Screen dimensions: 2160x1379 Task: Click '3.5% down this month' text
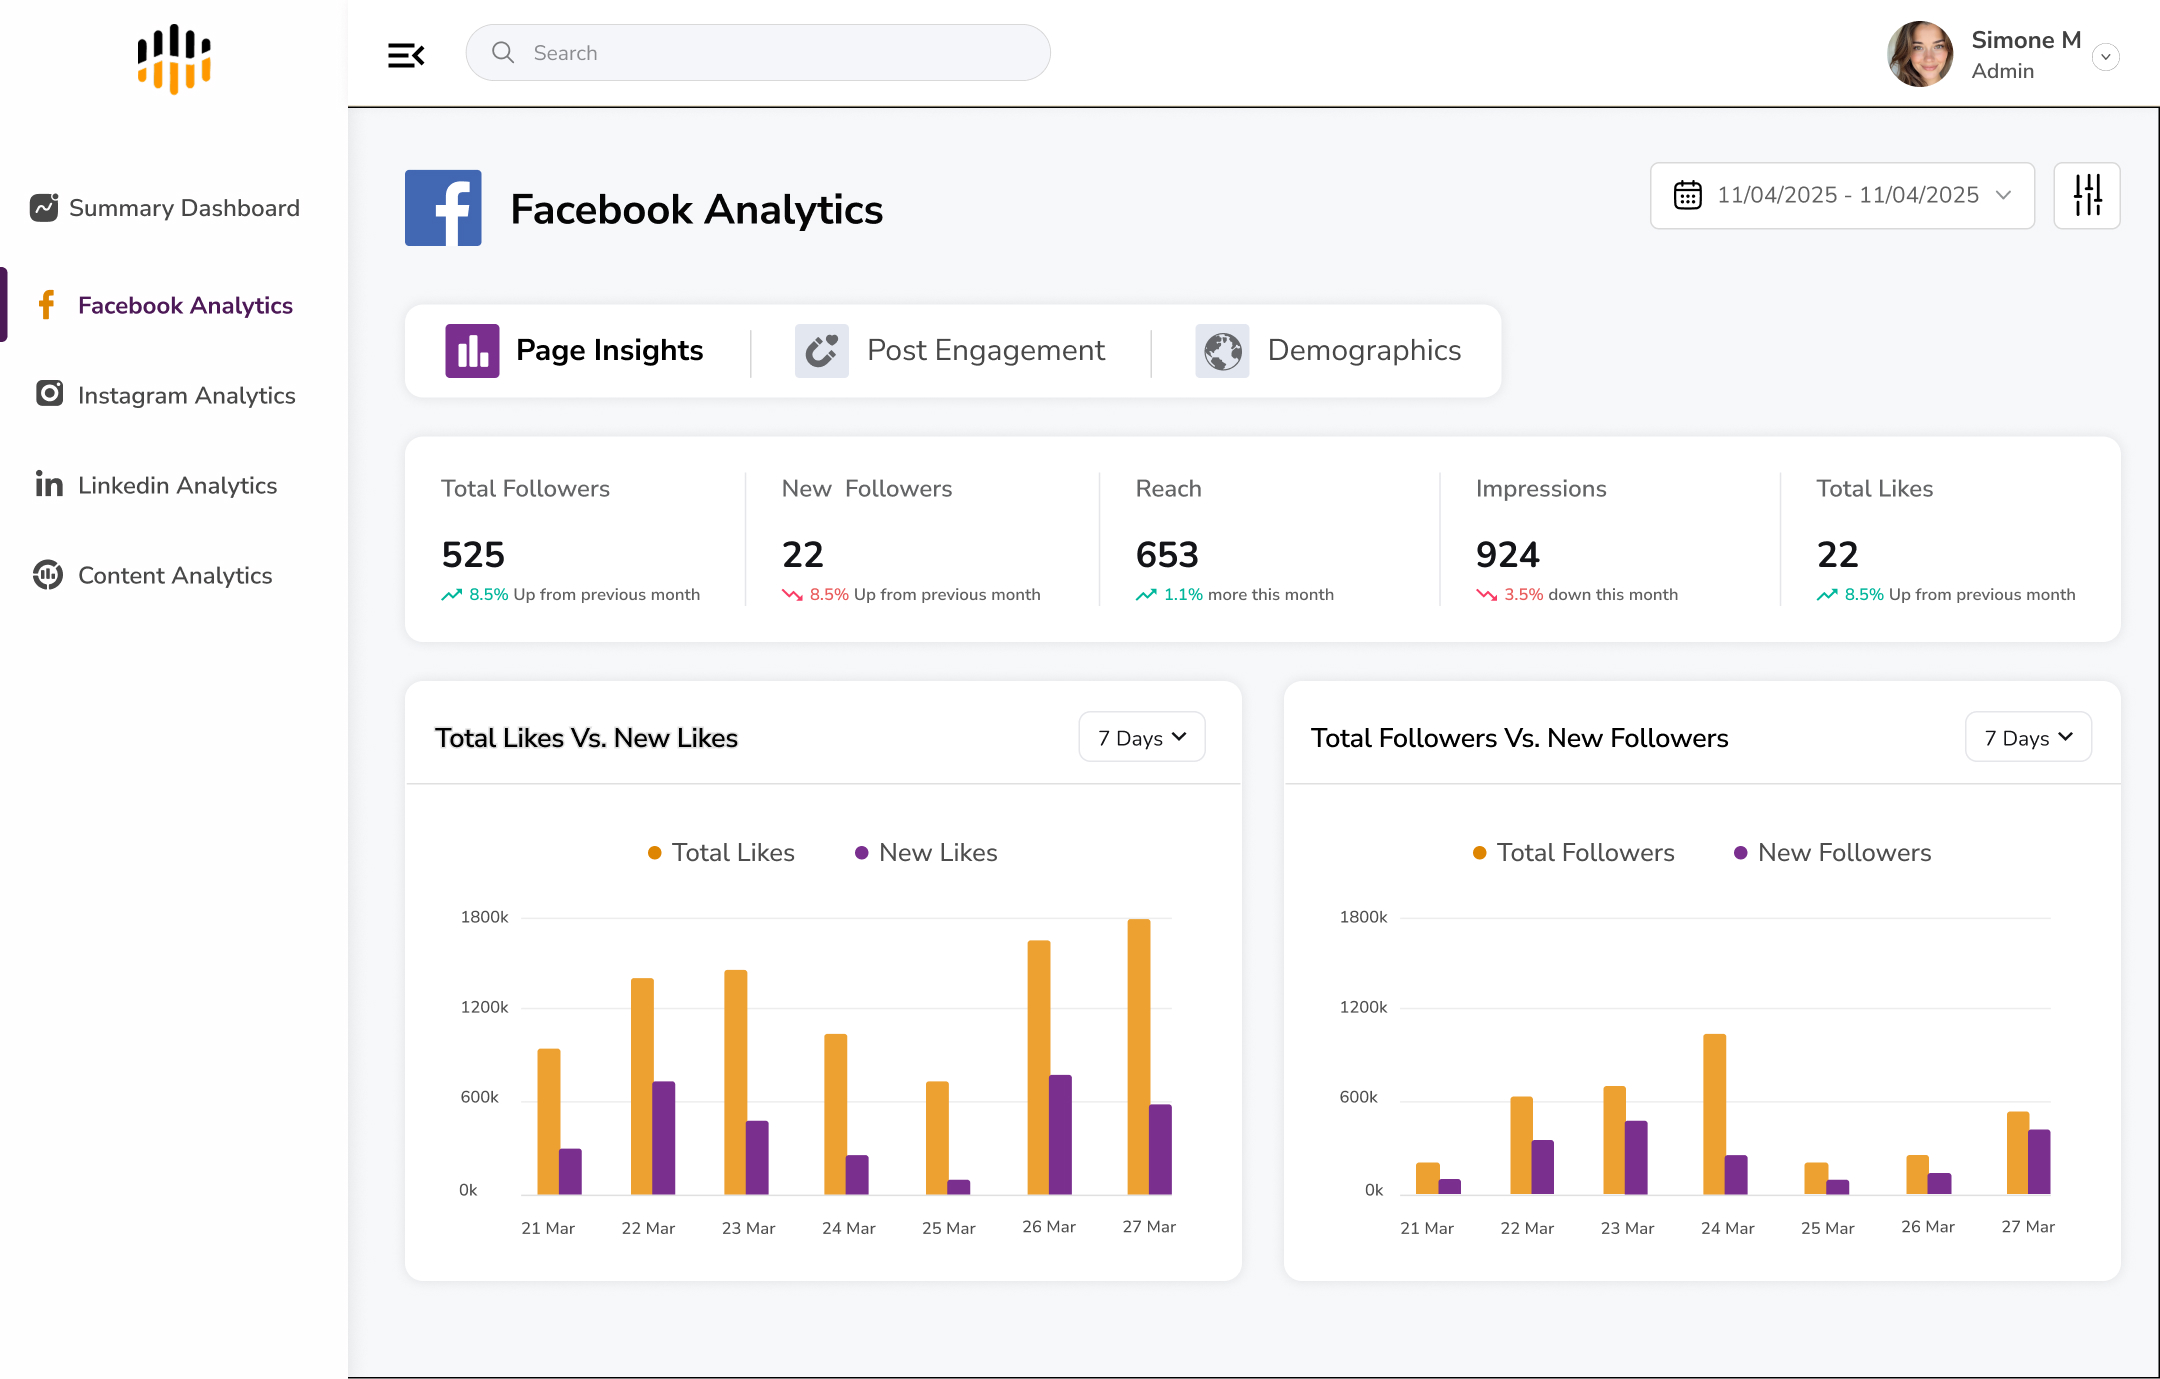pos(1591,594)
